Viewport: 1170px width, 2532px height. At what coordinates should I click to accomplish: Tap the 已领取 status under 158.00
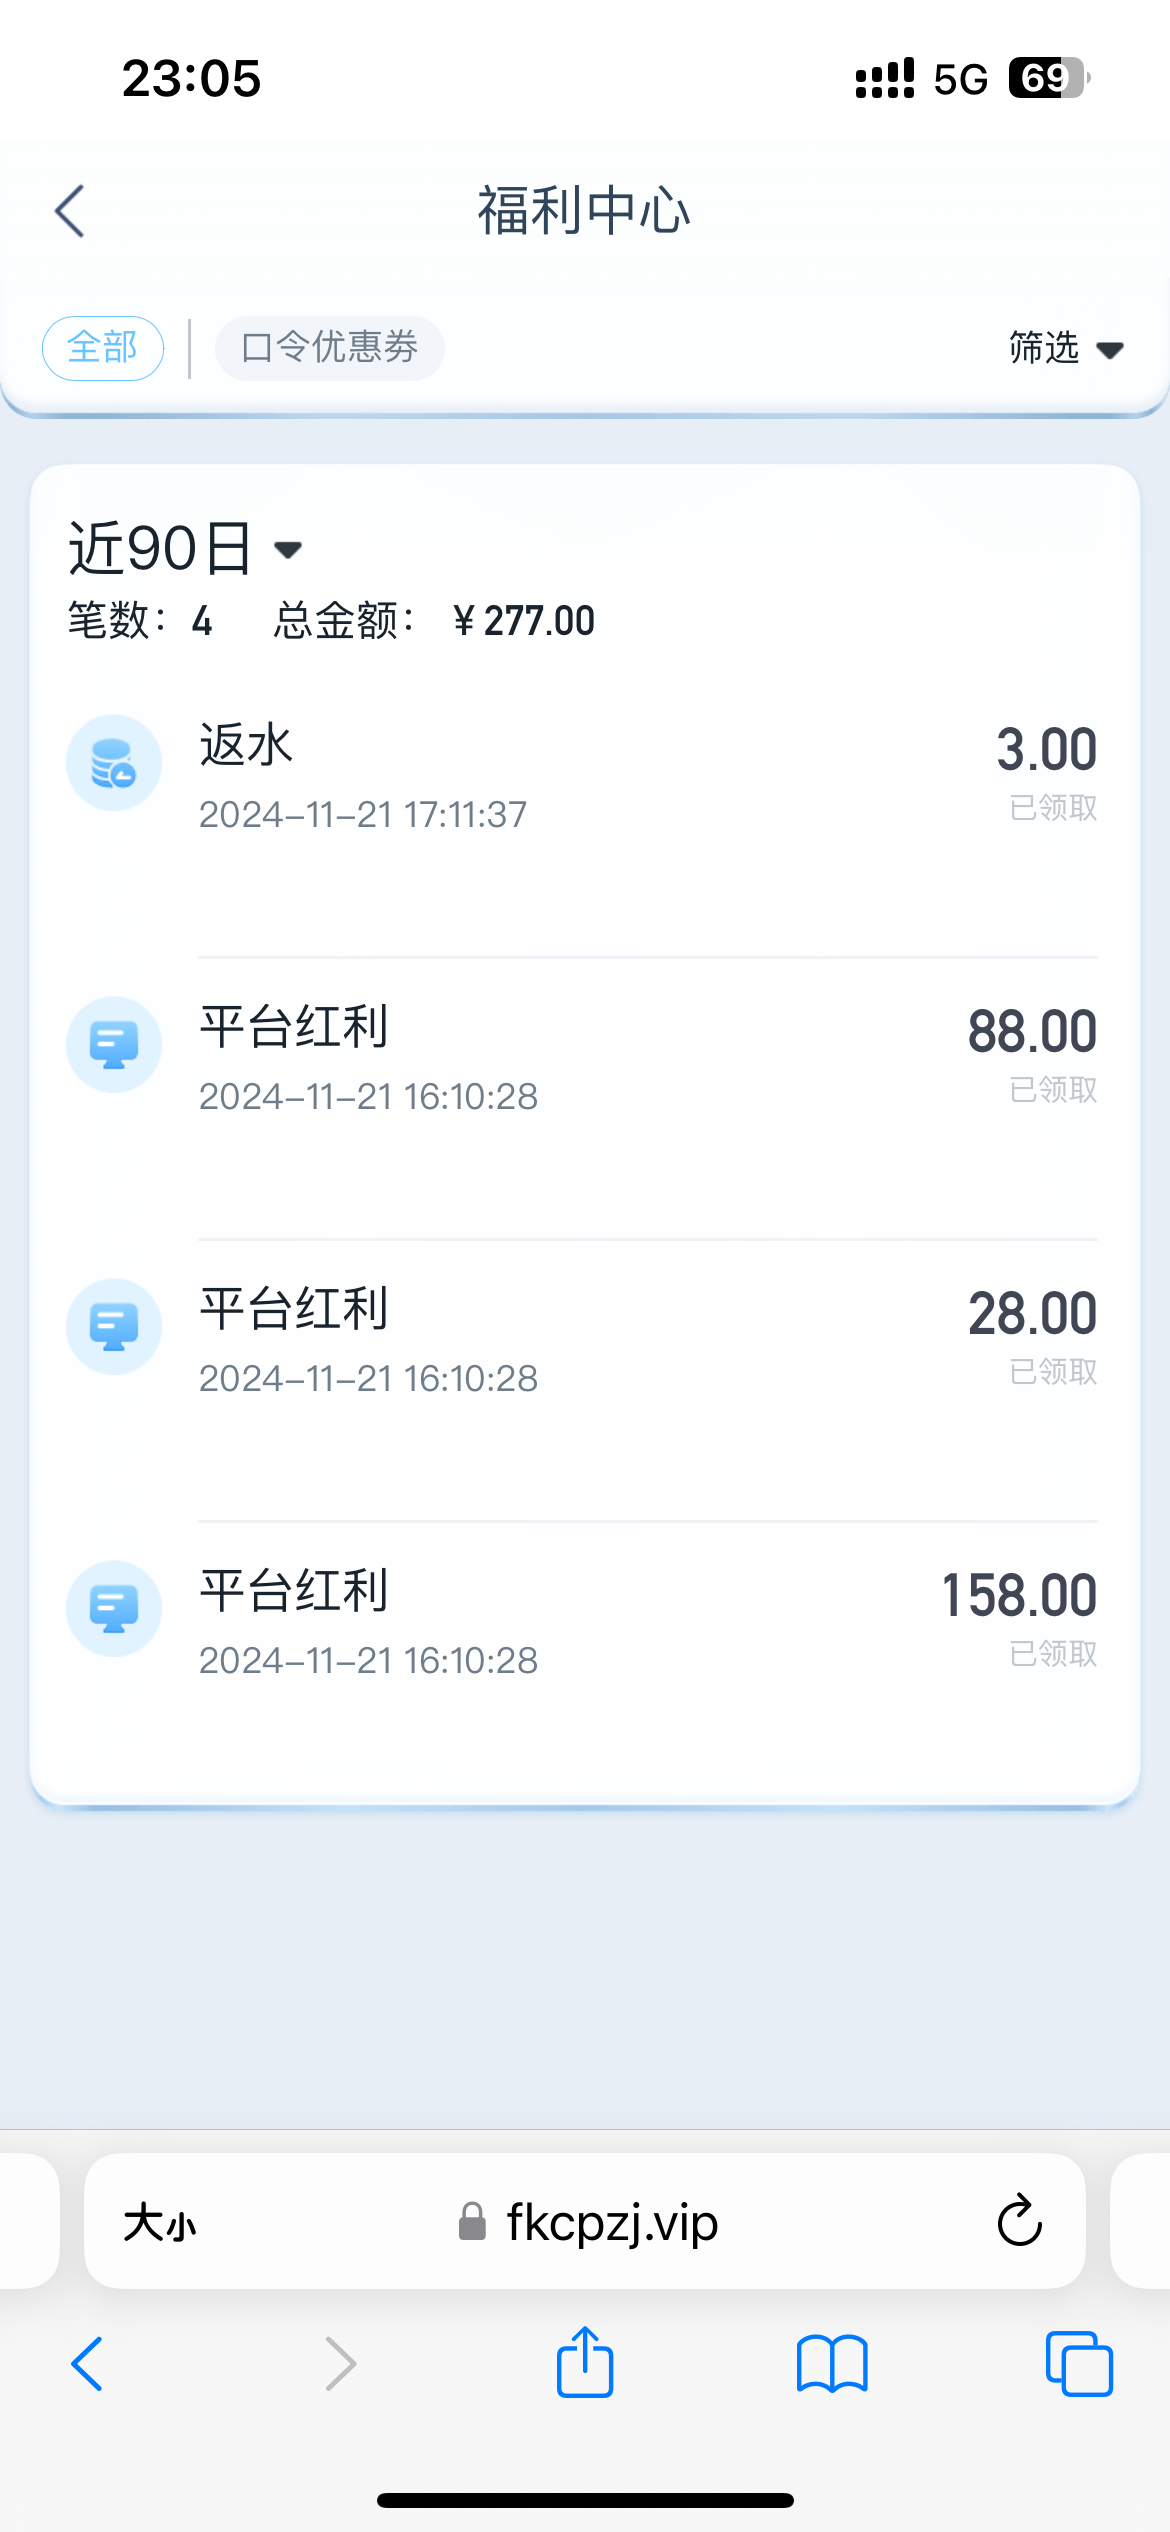tap(1053, 1654)
